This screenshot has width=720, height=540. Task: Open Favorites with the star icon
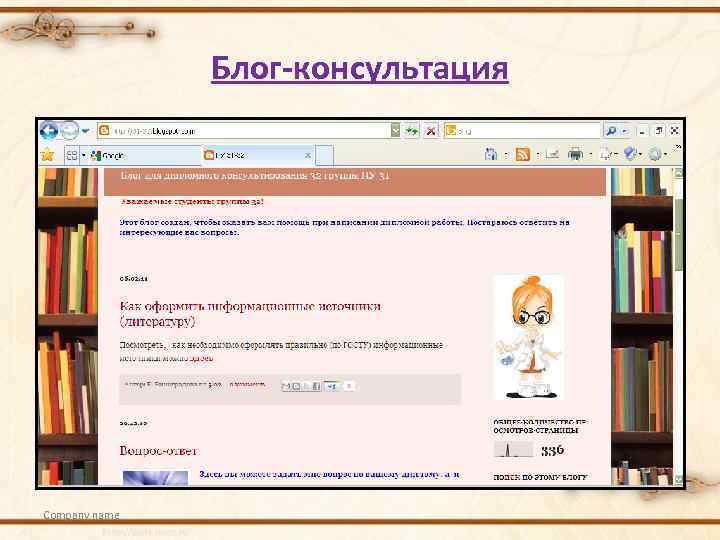coord(47,155)
